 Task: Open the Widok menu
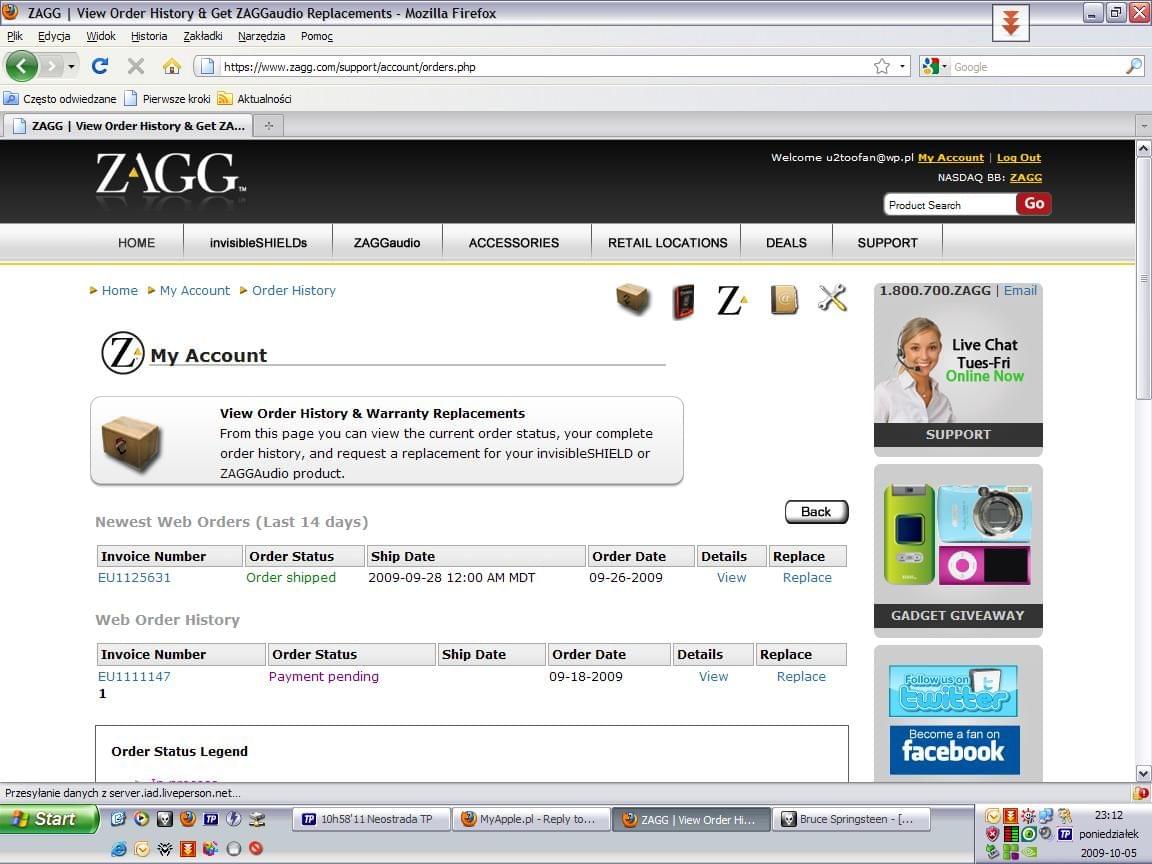pyautogui.click(x=101, y=36)
